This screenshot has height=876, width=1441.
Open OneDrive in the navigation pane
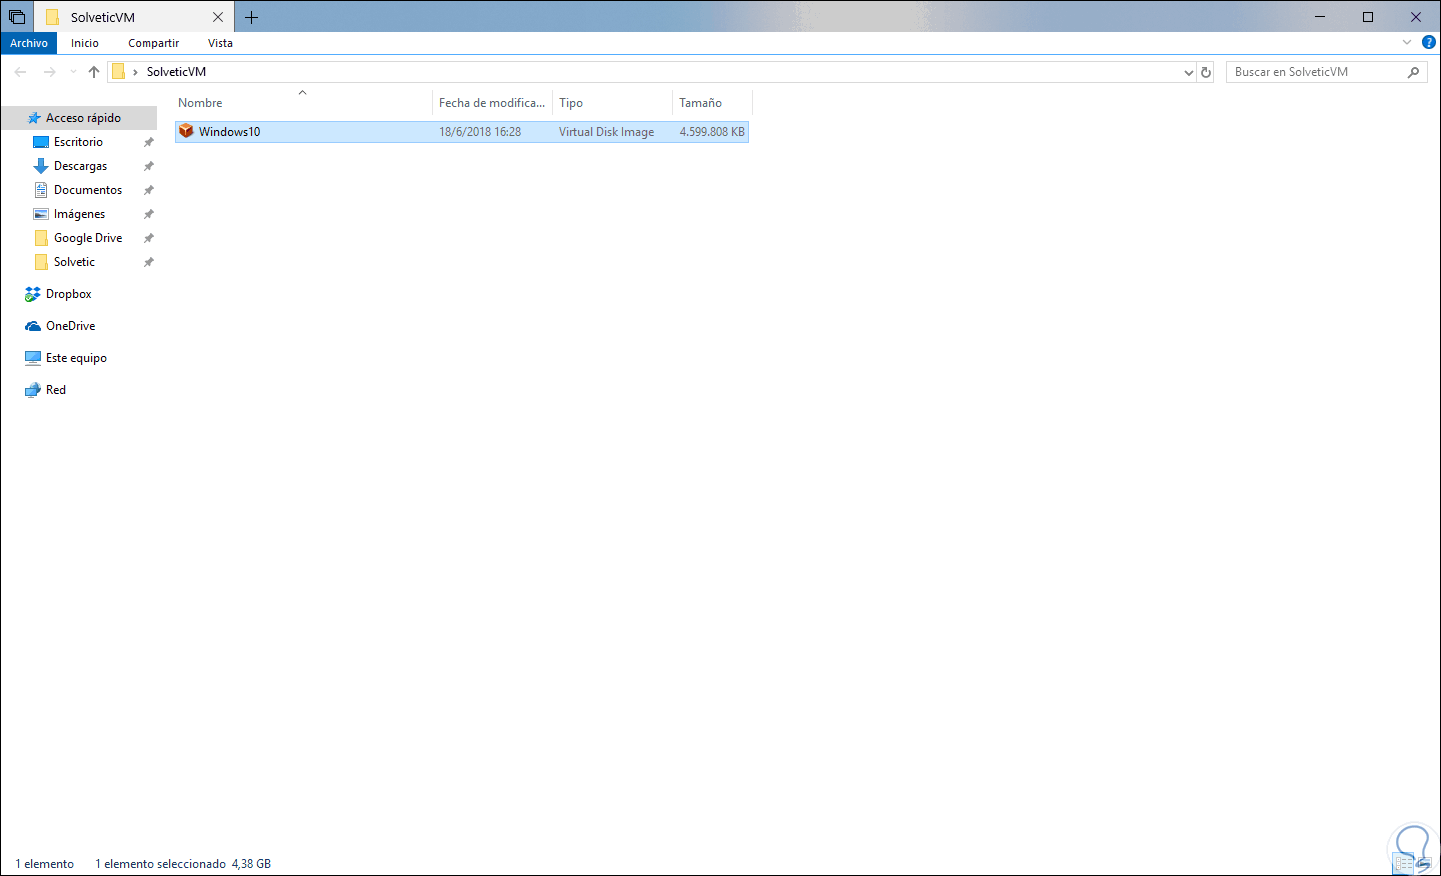pos(70,326)
